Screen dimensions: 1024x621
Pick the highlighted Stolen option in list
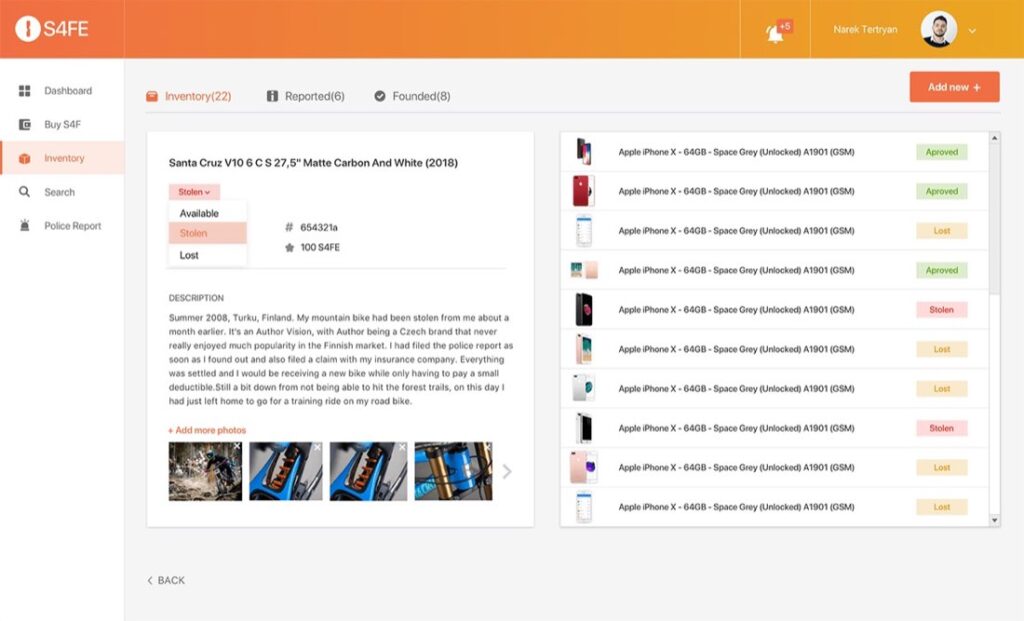208,233
